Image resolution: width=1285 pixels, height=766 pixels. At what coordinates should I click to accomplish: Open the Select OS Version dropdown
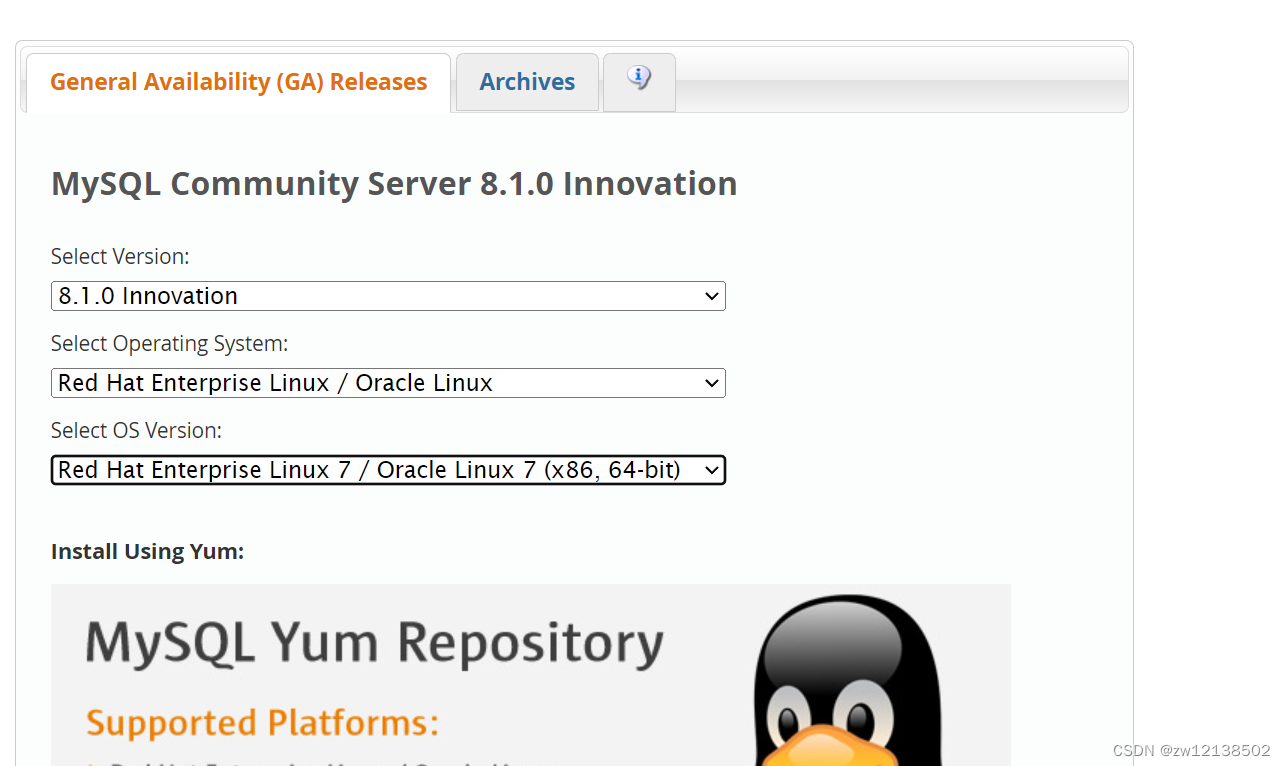click(x=388, y=470)
